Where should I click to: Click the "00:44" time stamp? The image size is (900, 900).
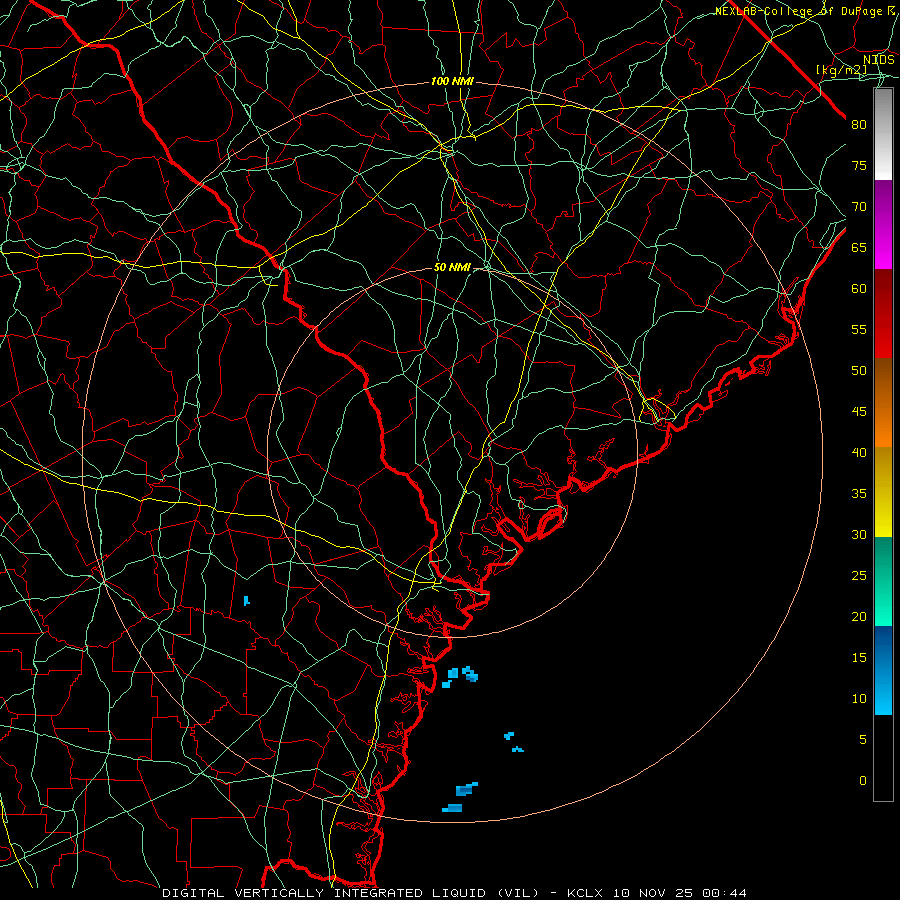tap(725, 893)
